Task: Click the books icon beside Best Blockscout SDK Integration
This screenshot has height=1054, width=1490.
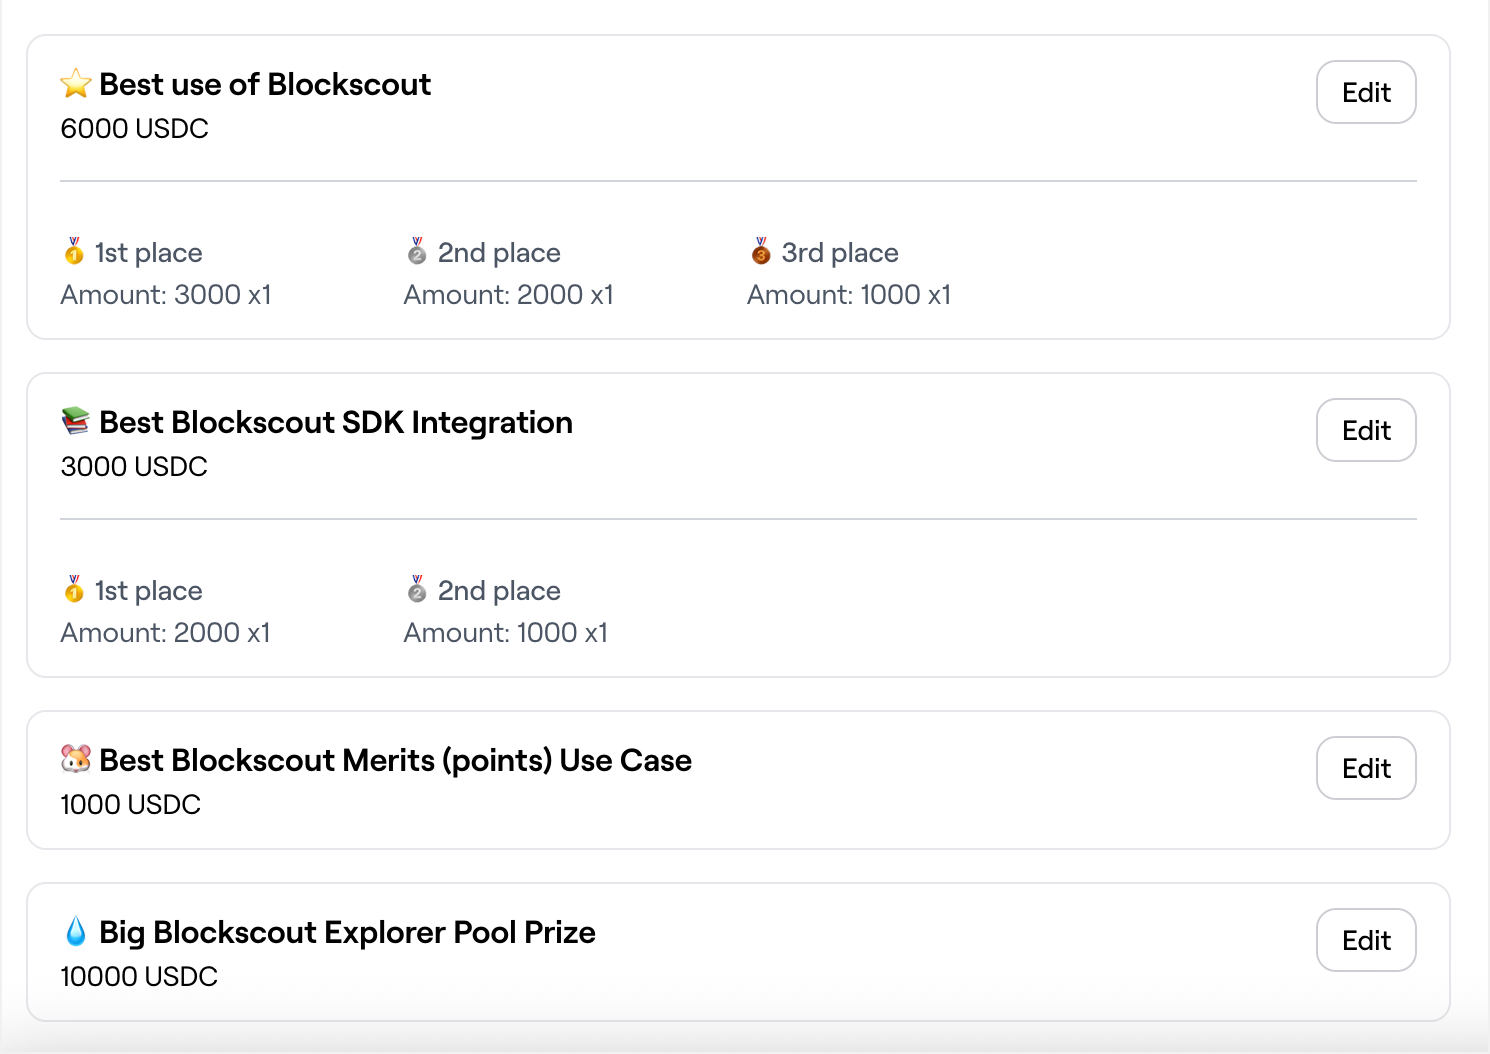Action: coord(76,422)
